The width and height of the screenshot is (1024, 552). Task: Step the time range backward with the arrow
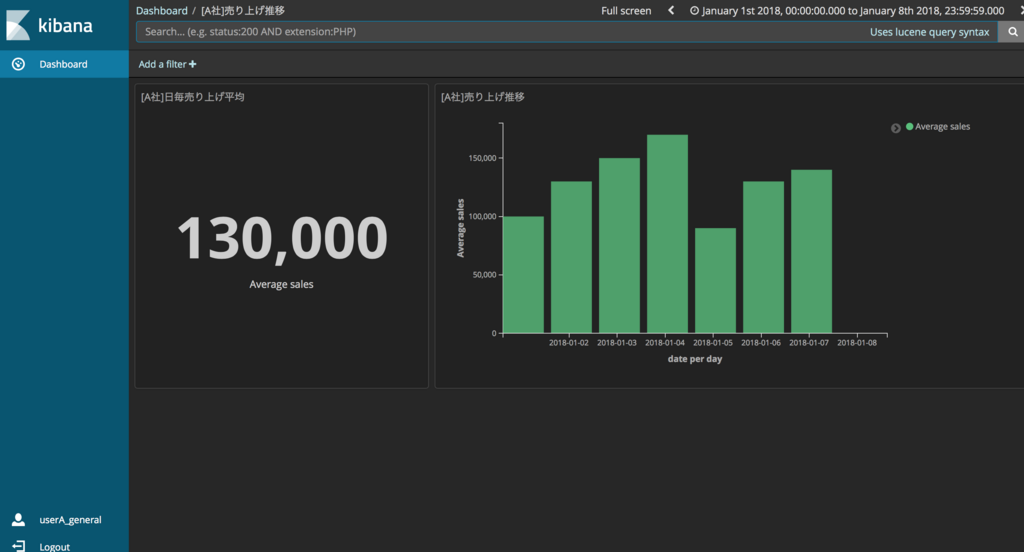click(x=671, y=10)
